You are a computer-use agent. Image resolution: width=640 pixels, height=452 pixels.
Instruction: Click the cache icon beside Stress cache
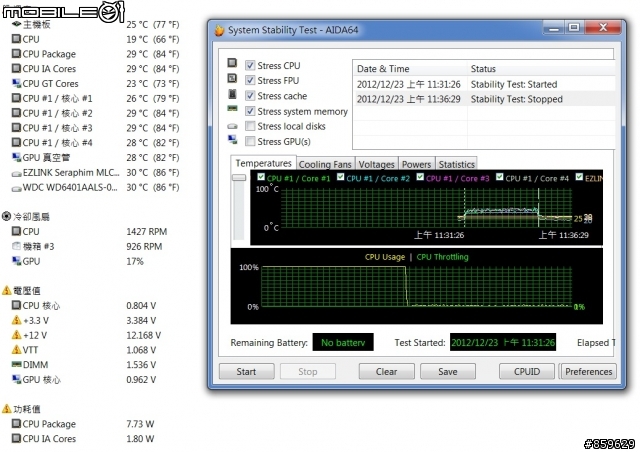(232, 94)
